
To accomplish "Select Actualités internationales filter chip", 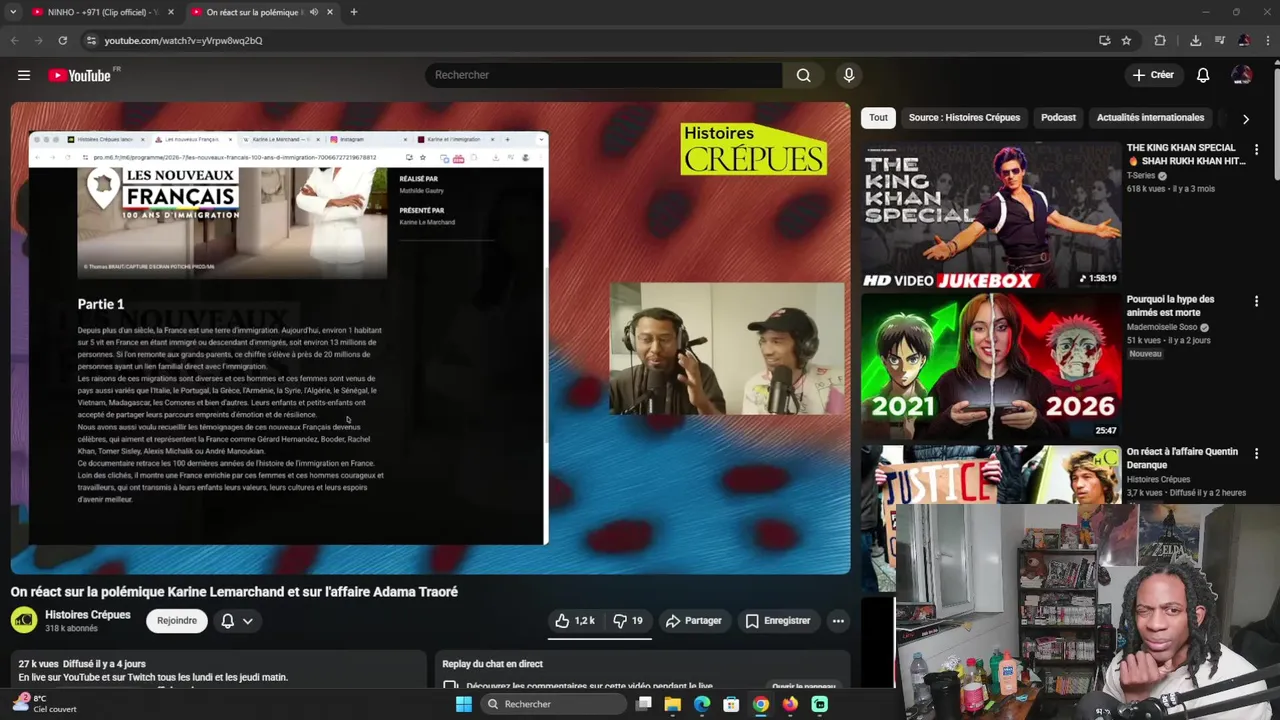I will pos(1150,118).
